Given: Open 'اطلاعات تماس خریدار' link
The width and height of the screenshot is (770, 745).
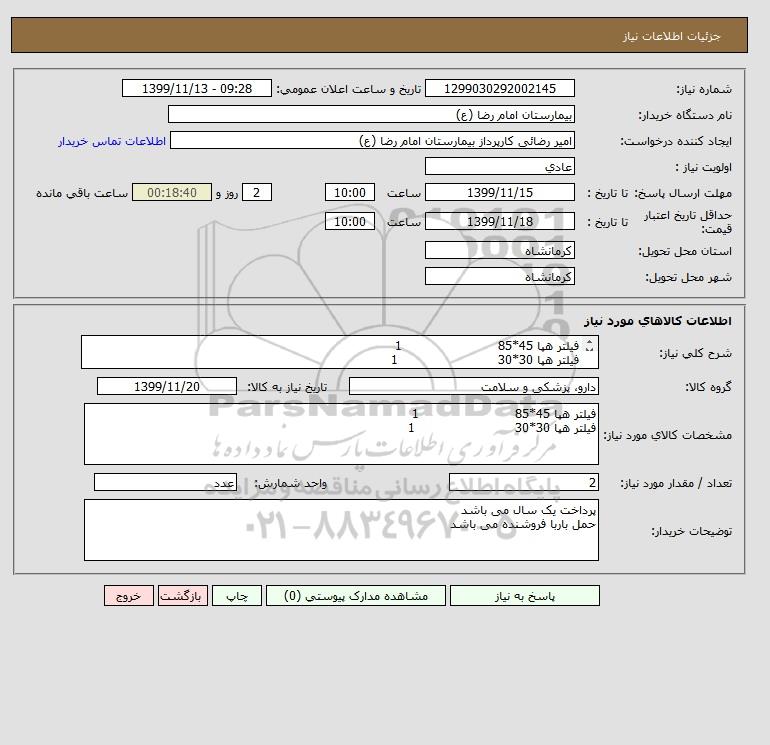Looking at the screenshot, I should tap(112, 141).
